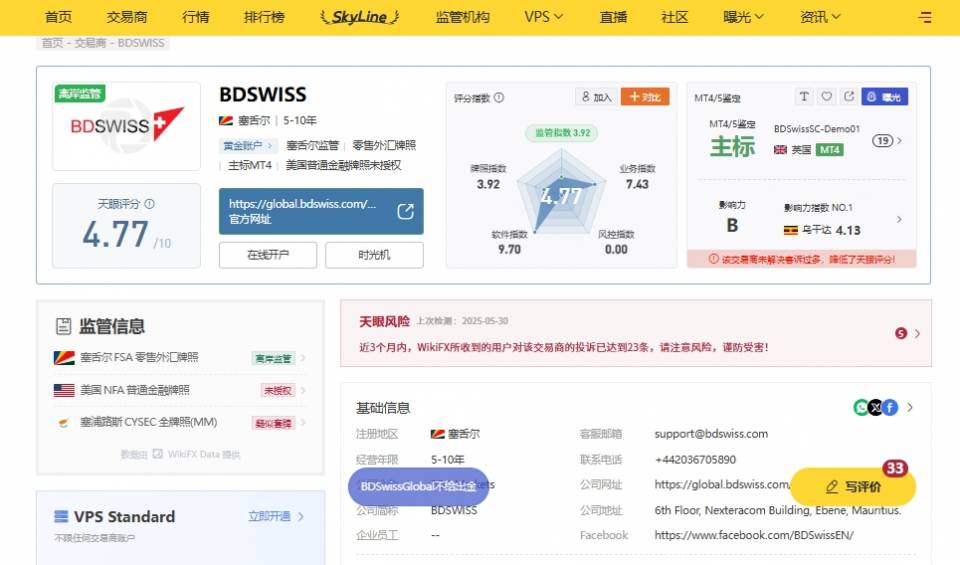Click the 未授权 tag on NFA row

pyautogui.click(x=277, y=391)
